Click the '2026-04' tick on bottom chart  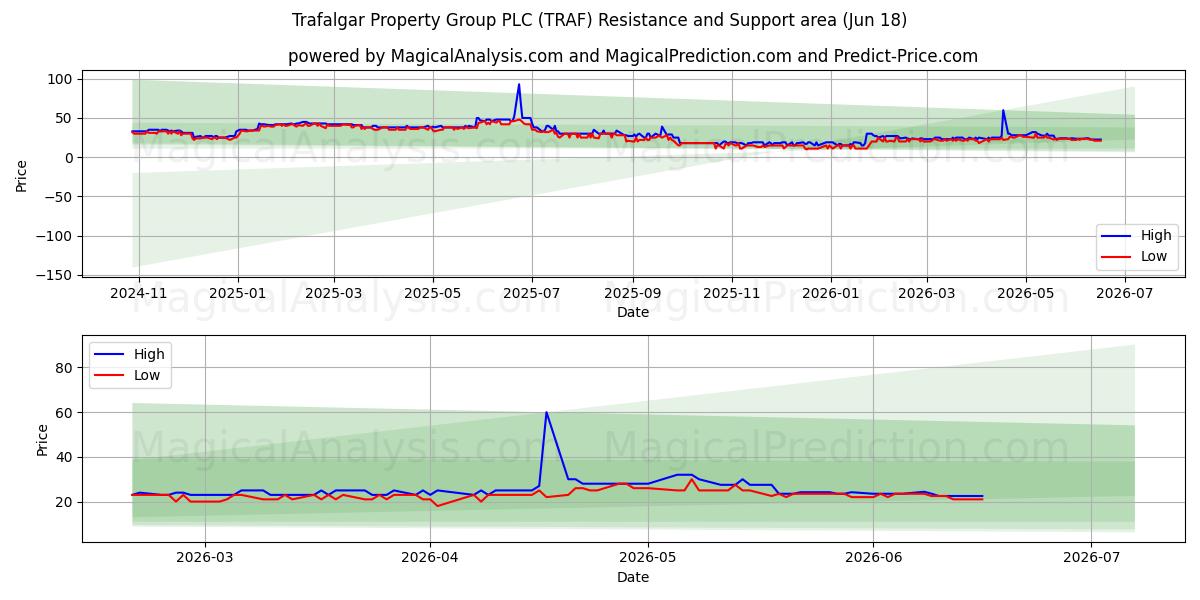(x=430, y=559)
